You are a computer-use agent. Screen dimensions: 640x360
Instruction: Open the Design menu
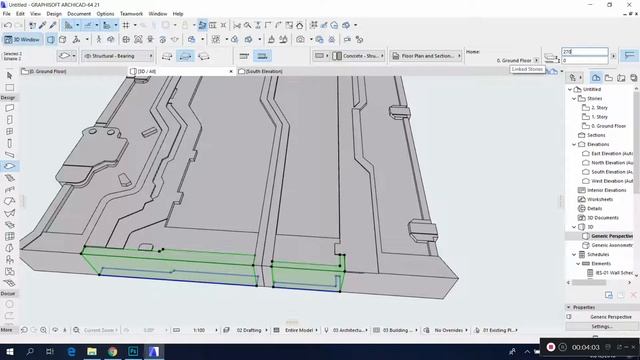[x=54, y=14]
